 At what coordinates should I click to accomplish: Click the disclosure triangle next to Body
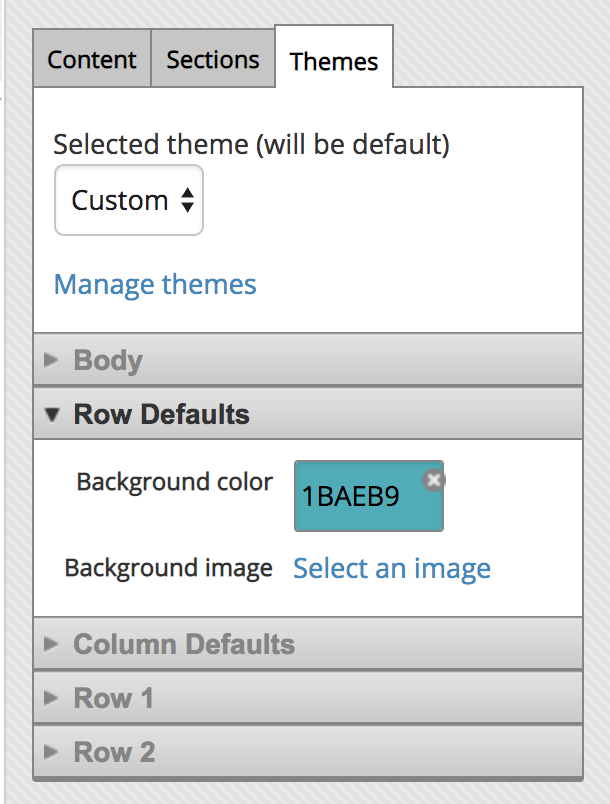coord(51,360)
